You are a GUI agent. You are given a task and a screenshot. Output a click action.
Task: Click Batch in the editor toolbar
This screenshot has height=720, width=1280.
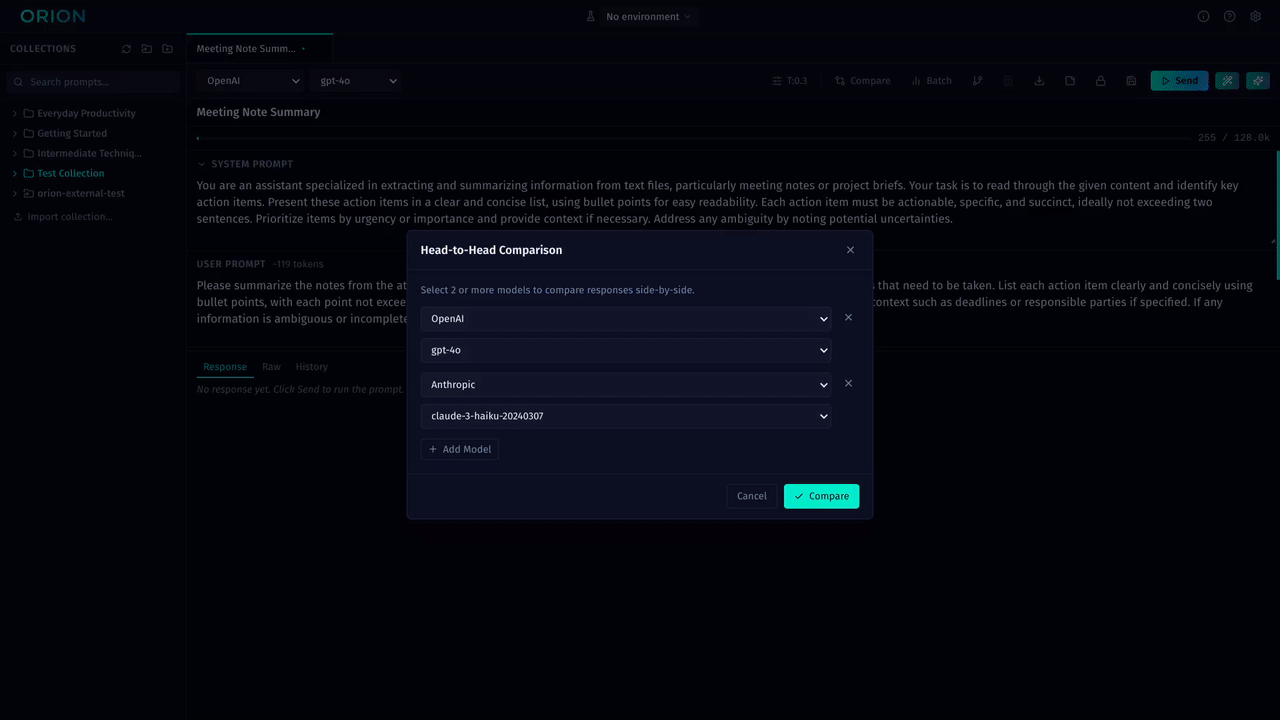(932, 81)
